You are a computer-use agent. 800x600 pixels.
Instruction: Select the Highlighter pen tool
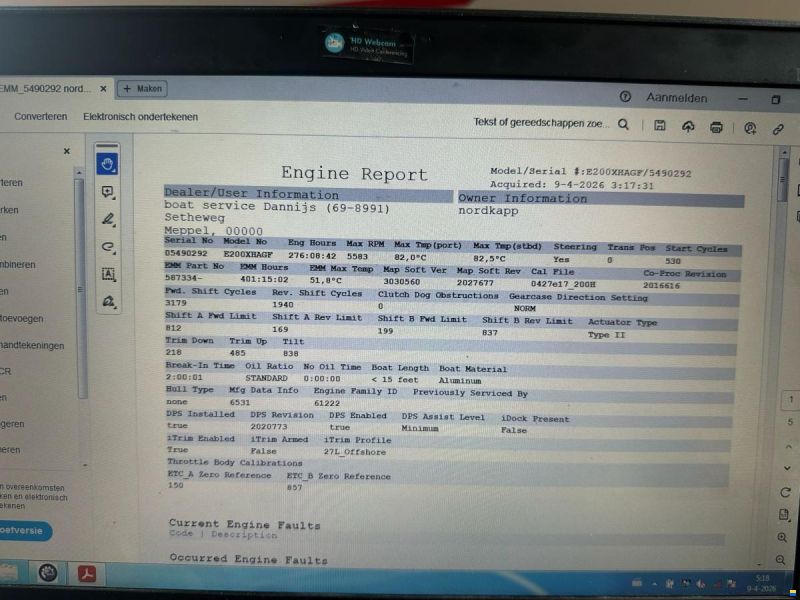tap(108, 219)
